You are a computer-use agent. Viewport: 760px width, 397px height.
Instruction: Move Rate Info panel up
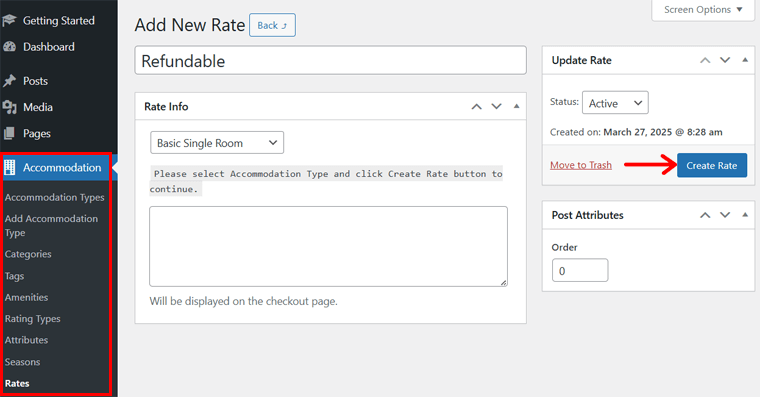click(x=476, y=107)
